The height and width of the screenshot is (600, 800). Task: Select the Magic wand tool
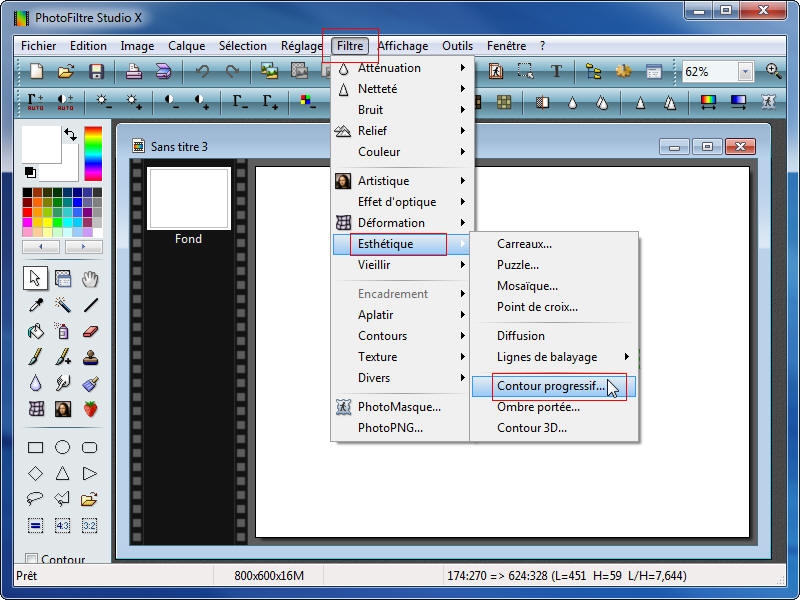[62, 305]
